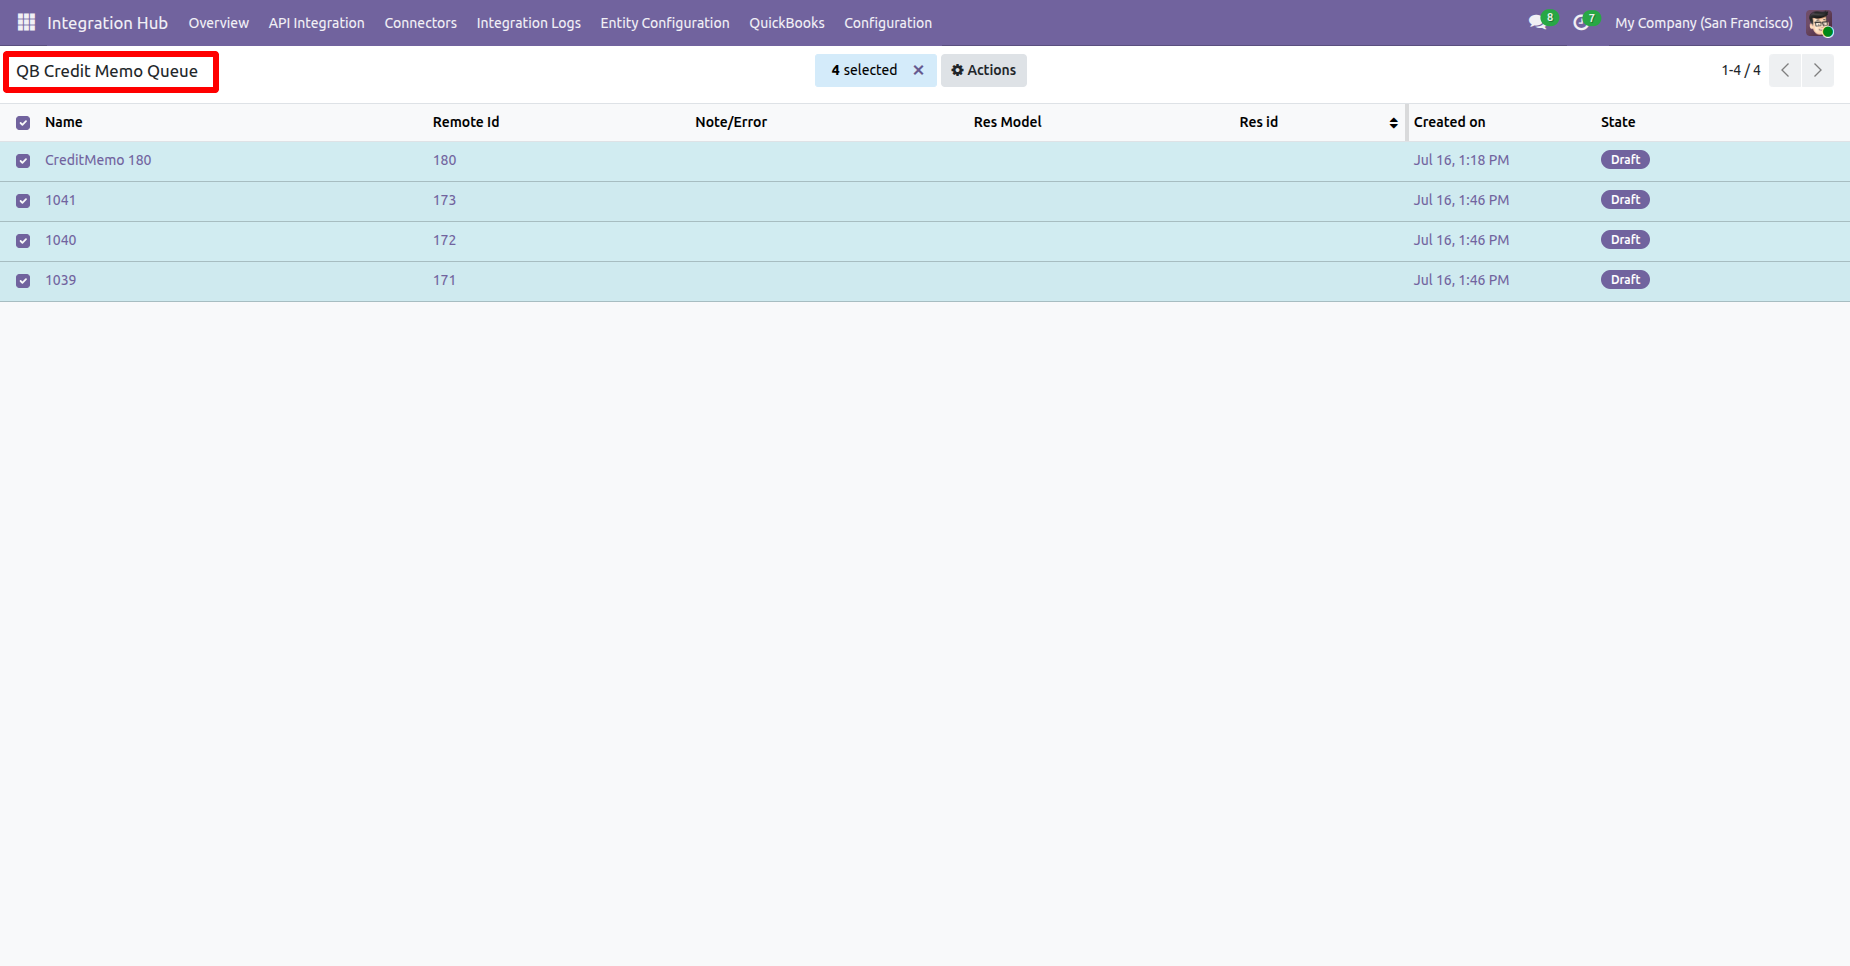This screenshot has height=966, width=1850.
Task: Open the apps grid menu icon
Action: pyautogui.click(x=26, y=22)
